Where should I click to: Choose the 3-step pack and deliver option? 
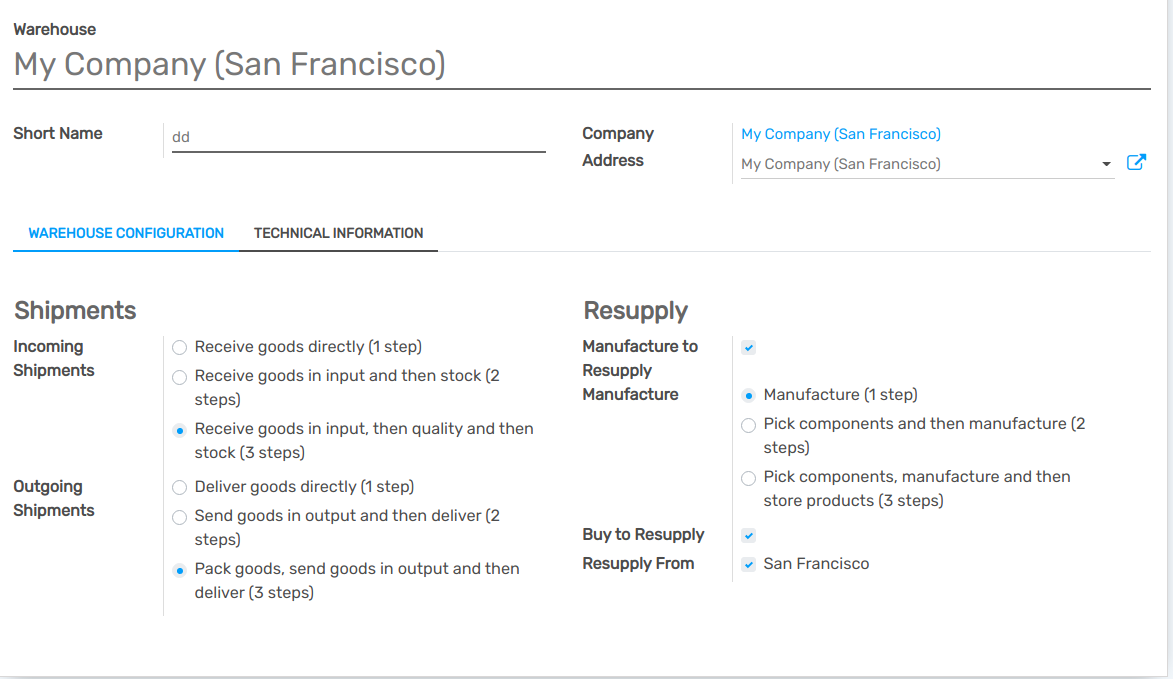click(179, 569)
